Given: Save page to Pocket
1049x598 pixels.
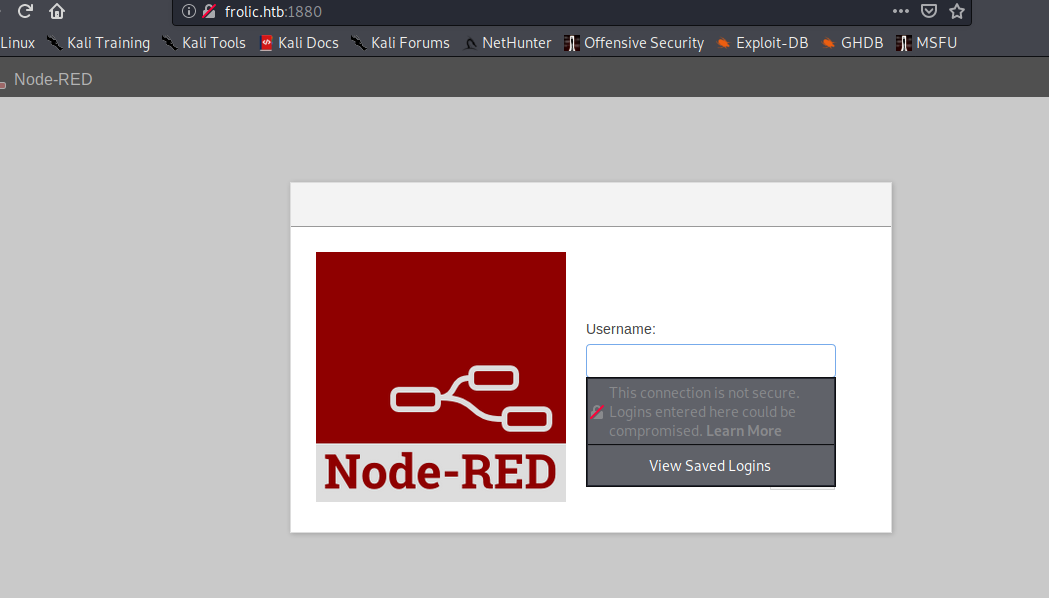Looking at the screenshot, I should pos(929,11).
